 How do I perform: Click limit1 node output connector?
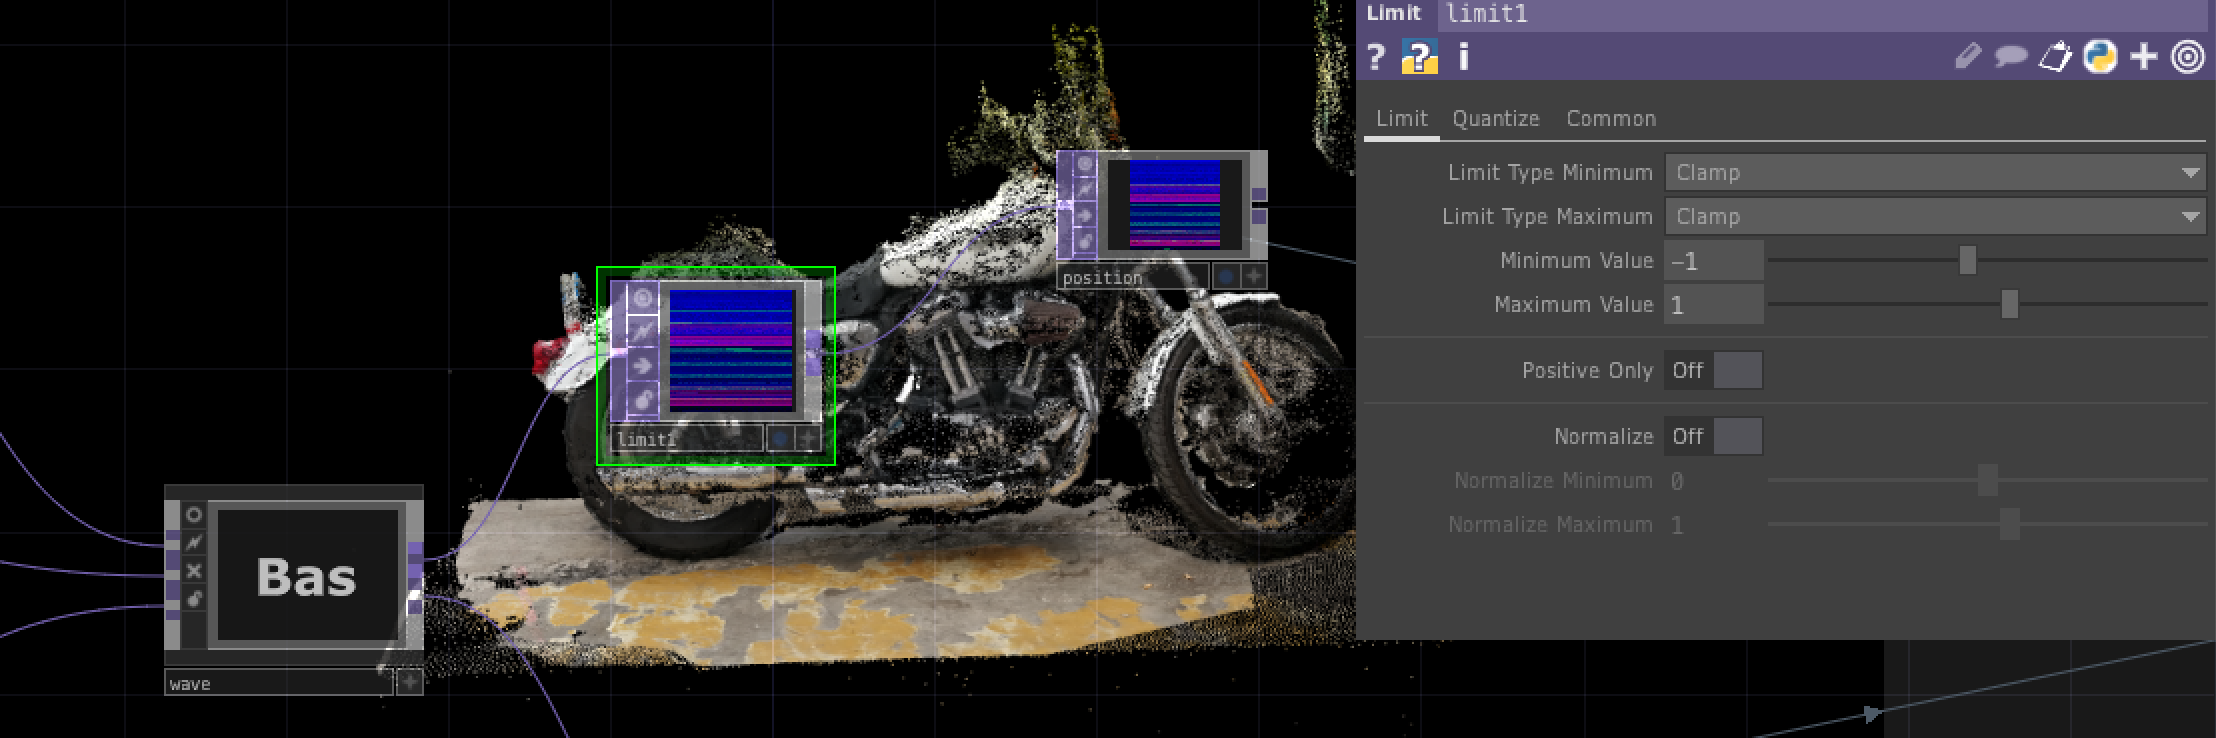tap(813, 353)
